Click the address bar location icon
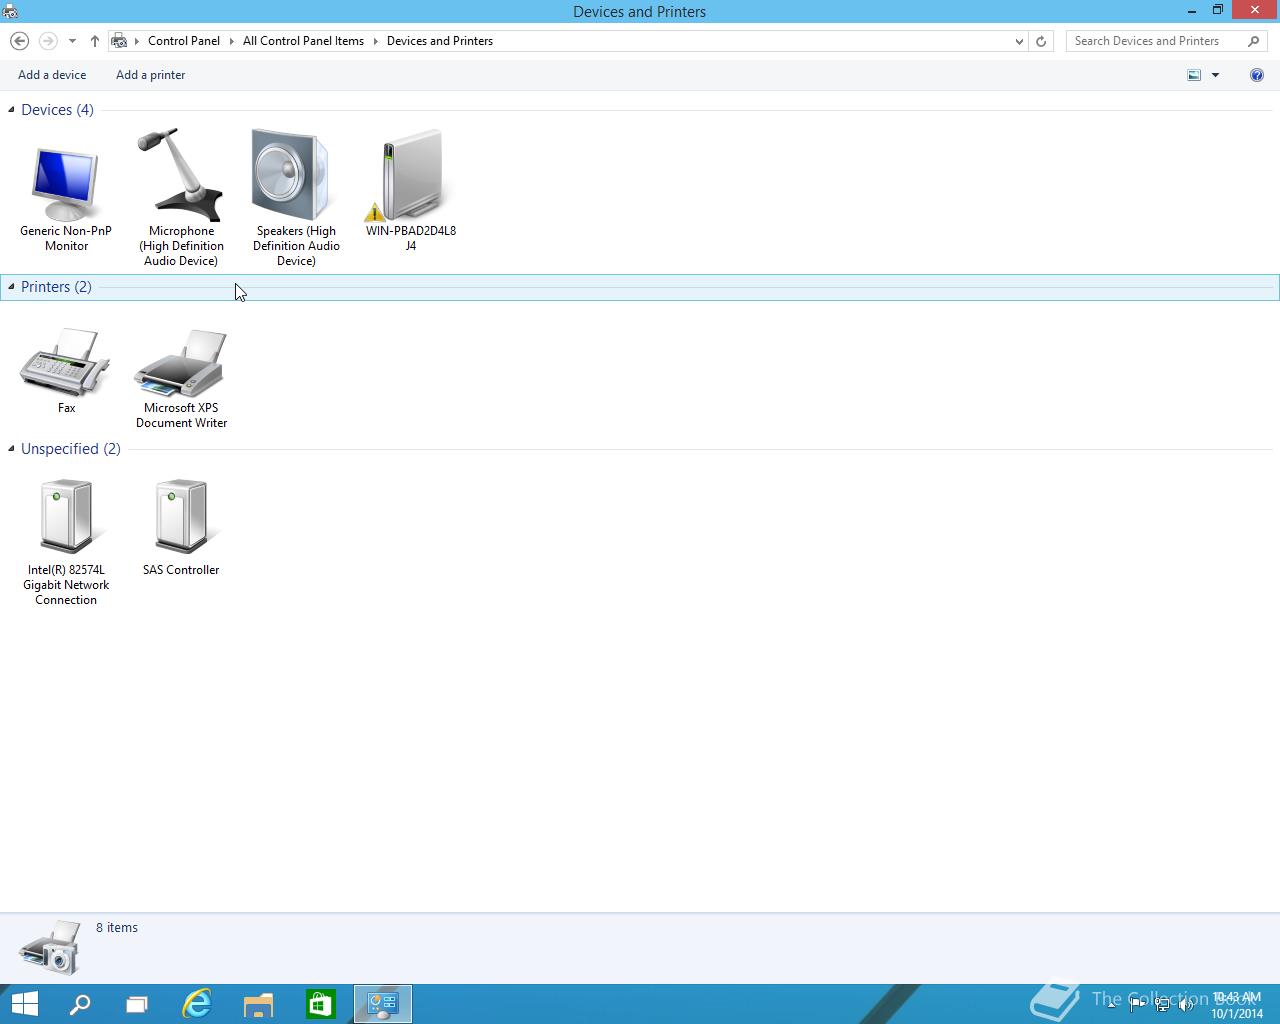The image size is (1280, 1024). pyautogui.click(x=119, y=41)
